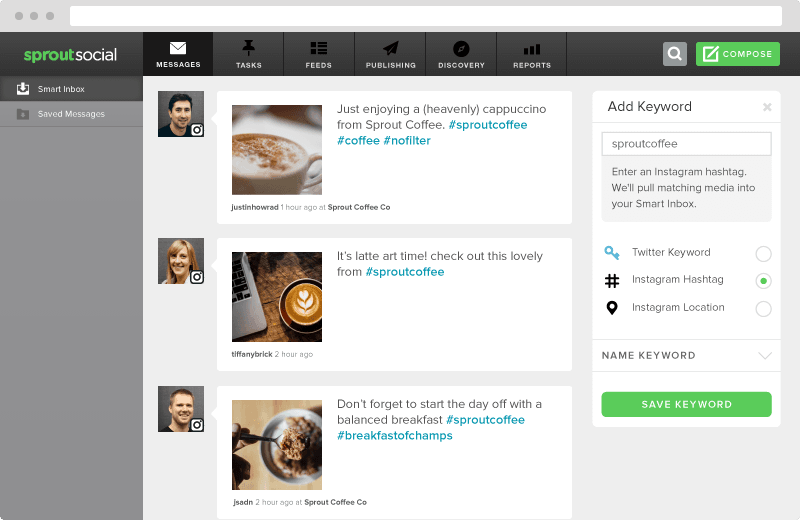This screenshot has width=800, height=520.
Task: Click Instagram badge on tiffanybrick's avatar
Action: tap(197, 277)
